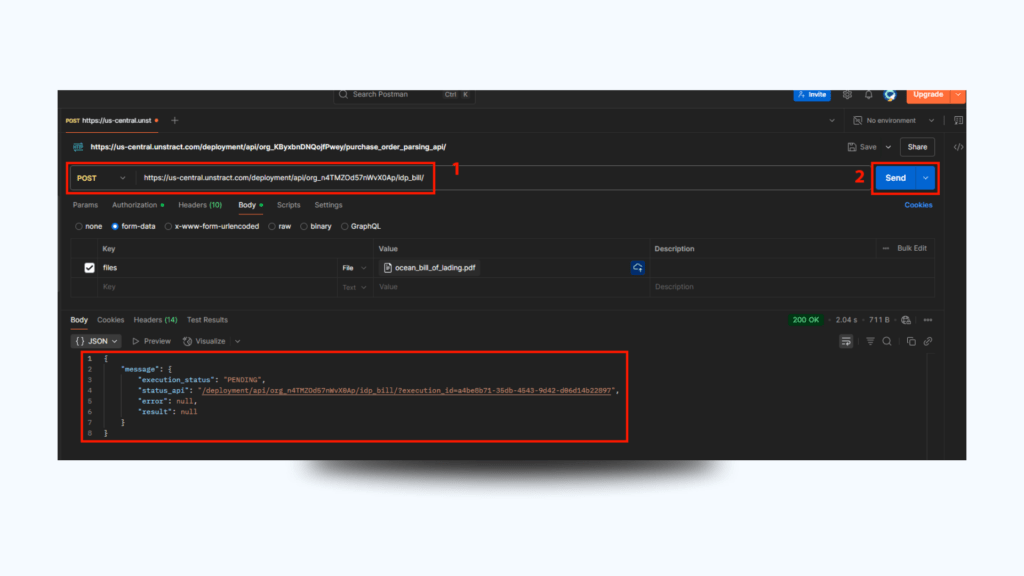Open the code snippet panel icon
The height and width of the screenshot is (576, 1024).
[958, 147]
